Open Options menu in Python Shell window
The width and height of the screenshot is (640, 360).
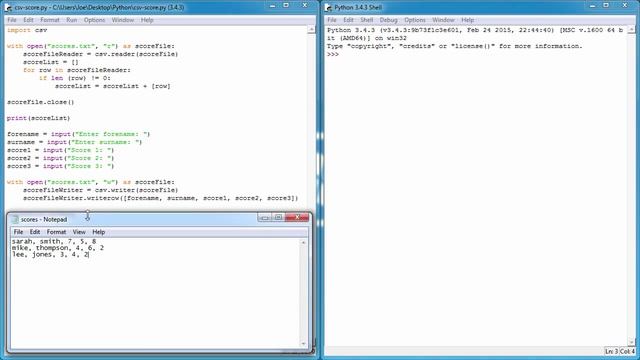(415, 20)
